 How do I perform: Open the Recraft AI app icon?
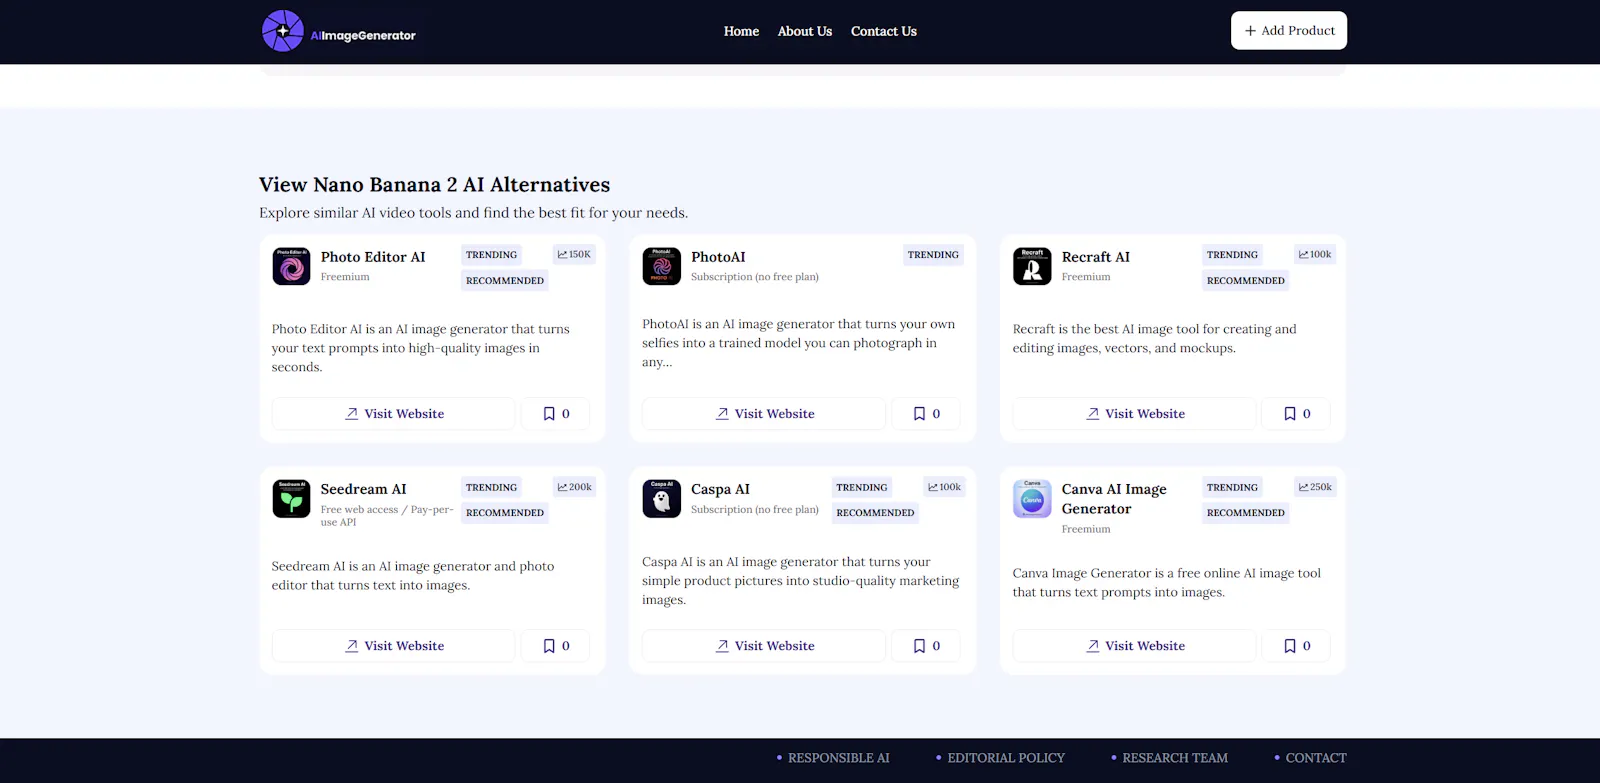[1032, 267]
